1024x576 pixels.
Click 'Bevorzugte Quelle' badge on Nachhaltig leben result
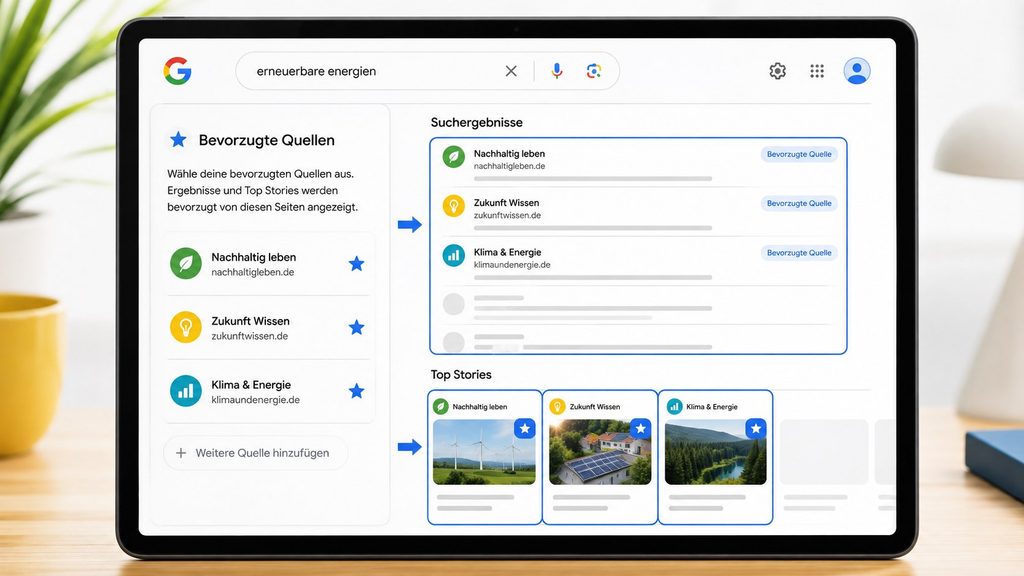coord(799,154)
